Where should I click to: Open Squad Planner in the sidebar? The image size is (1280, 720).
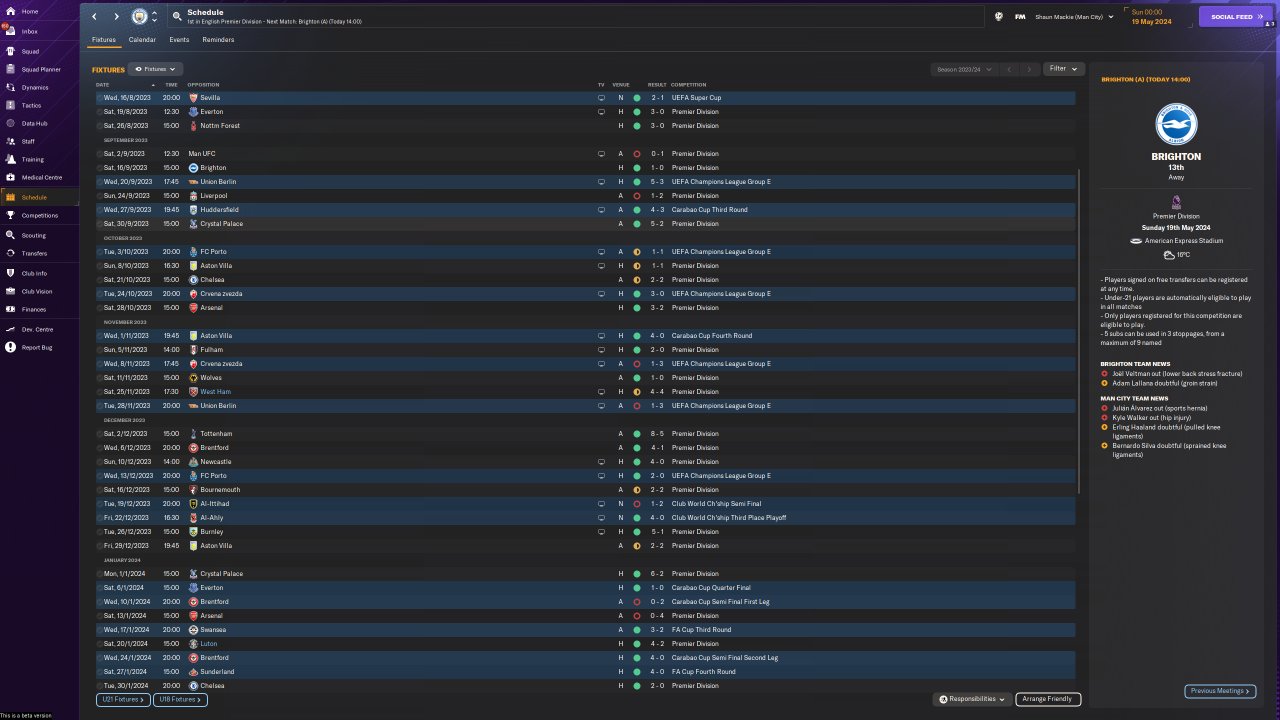tap(40, 70)
